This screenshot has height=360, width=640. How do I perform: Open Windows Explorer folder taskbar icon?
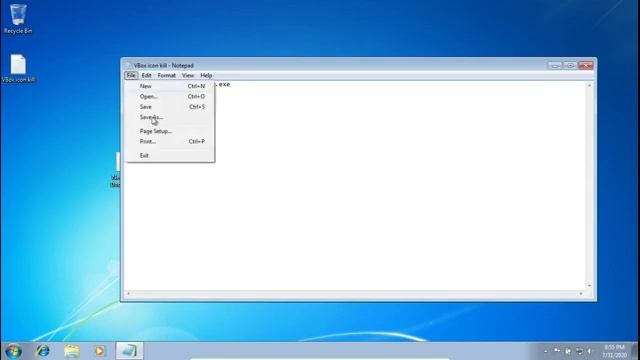(x=71, y=351)
